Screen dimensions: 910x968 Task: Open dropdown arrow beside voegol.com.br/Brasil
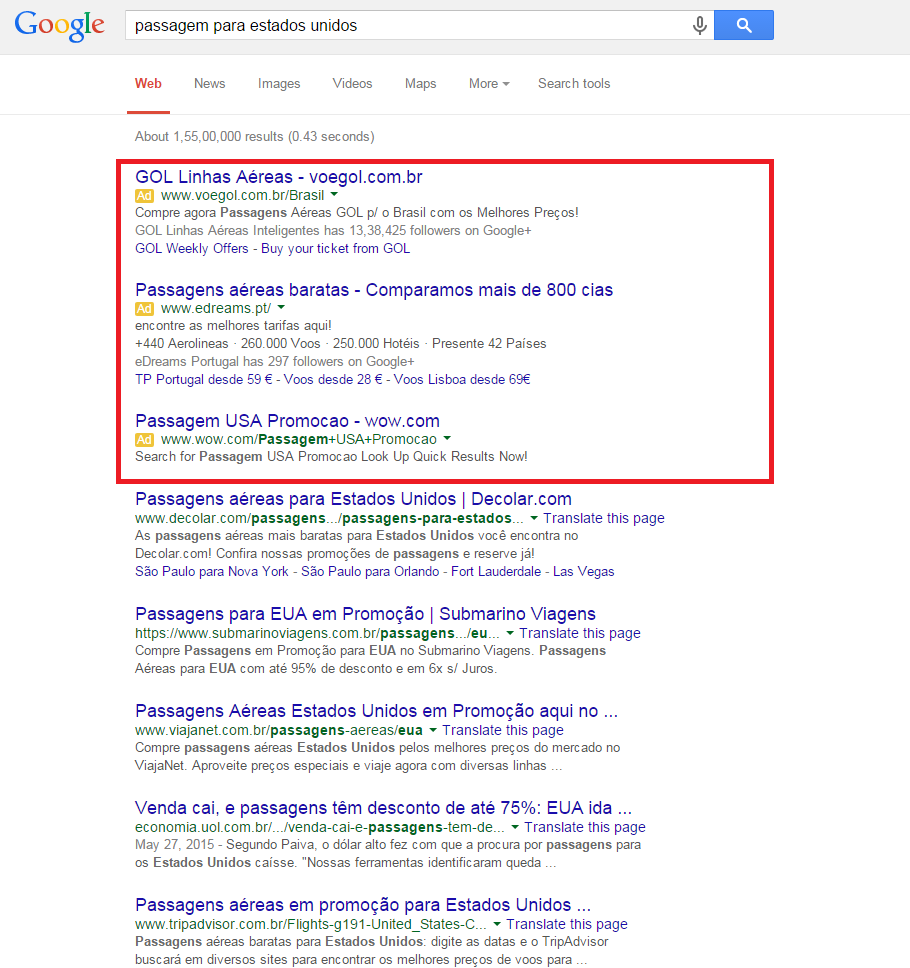334,194
